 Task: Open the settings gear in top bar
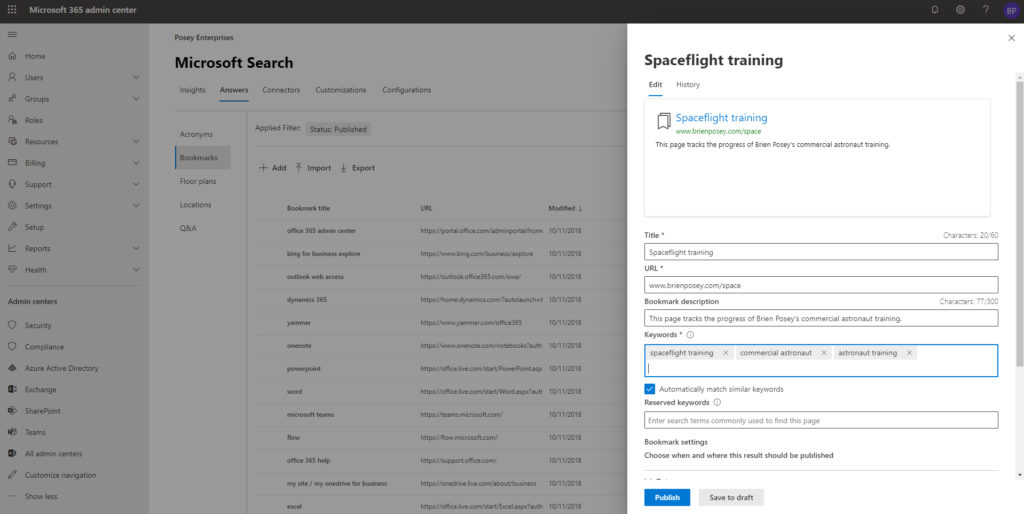click(x=960, y=10)
